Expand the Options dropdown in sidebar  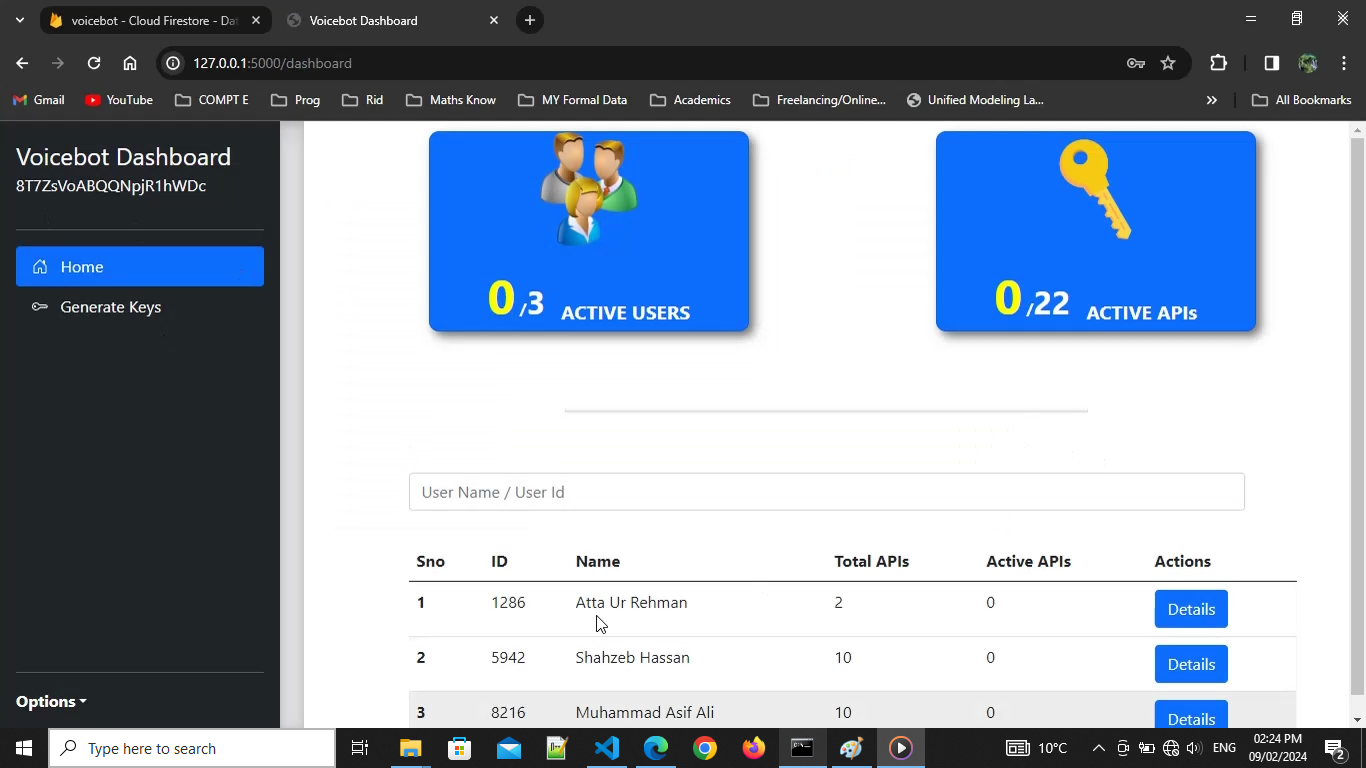[x=51, y=702]
